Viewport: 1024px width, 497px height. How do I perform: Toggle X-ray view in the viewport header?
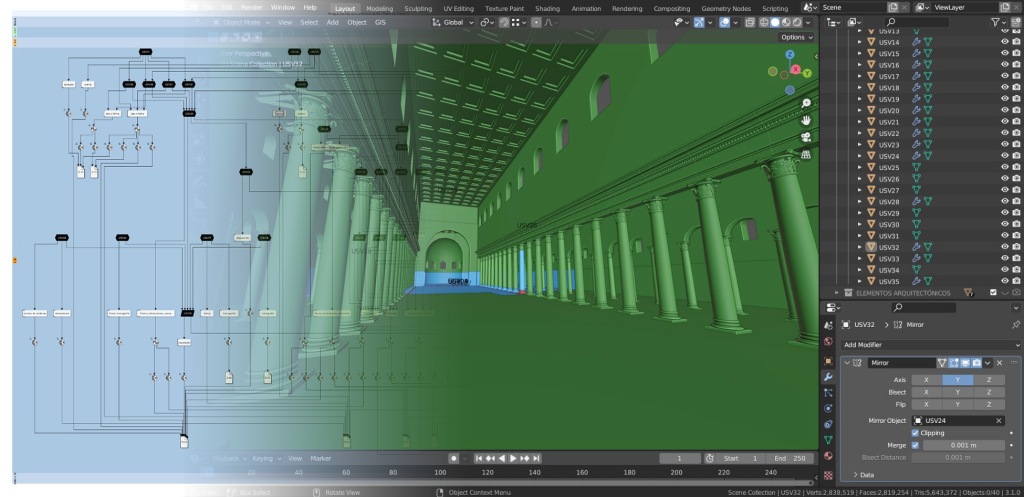point(749,22)
